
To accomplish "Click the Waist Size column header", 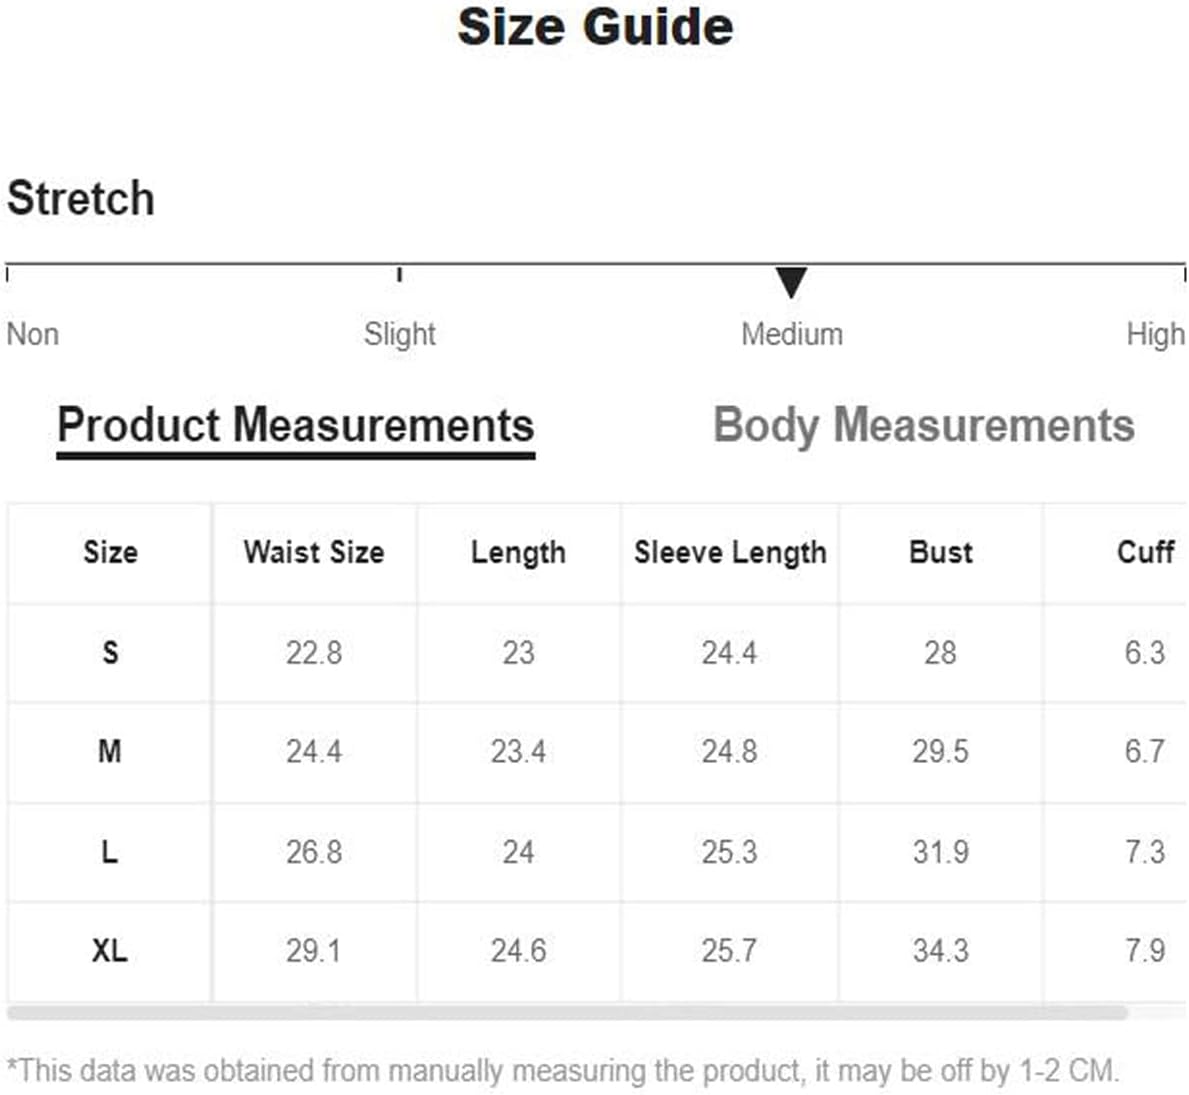I will tap(314, 552).
